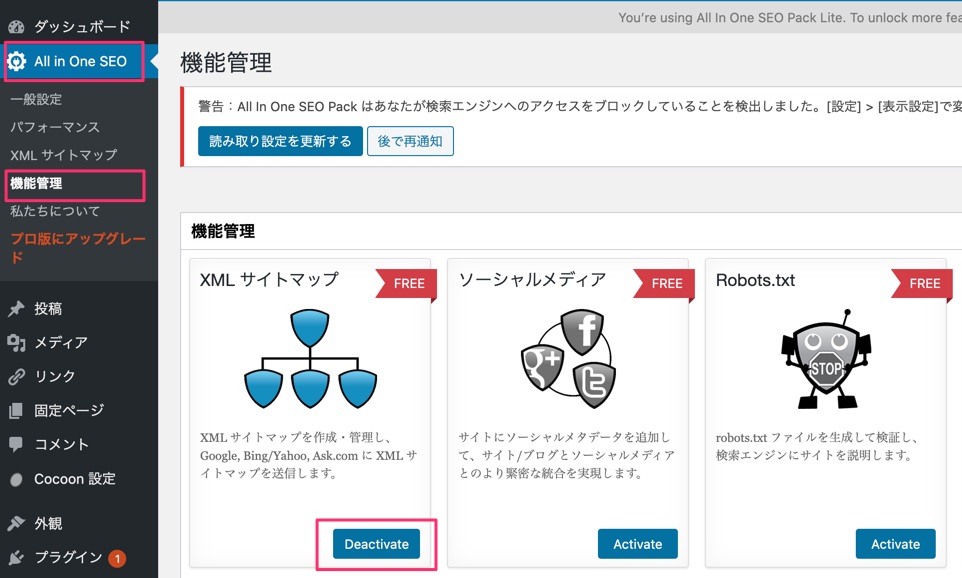Screen dimensions: 962x578
Task: Click the FREE ribbon on Robots.txt card
Action: pos(922,283)
